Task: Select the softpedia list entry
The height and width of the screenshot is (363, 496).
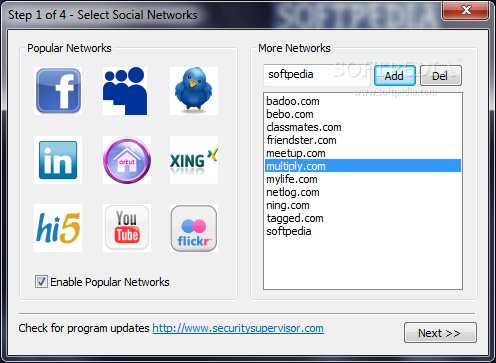Action: click(363, 231)
